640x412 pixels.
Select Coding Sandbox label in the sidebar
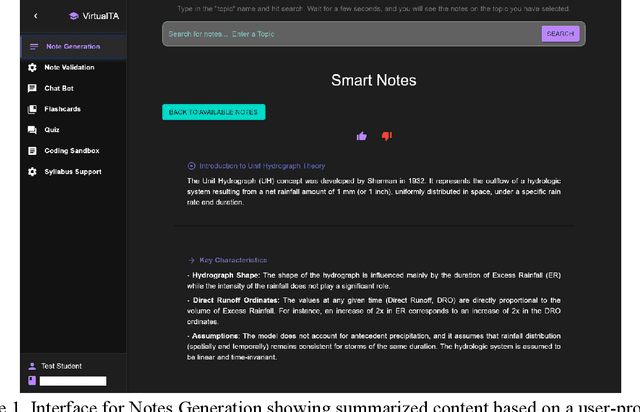click(x=72, y=151)
